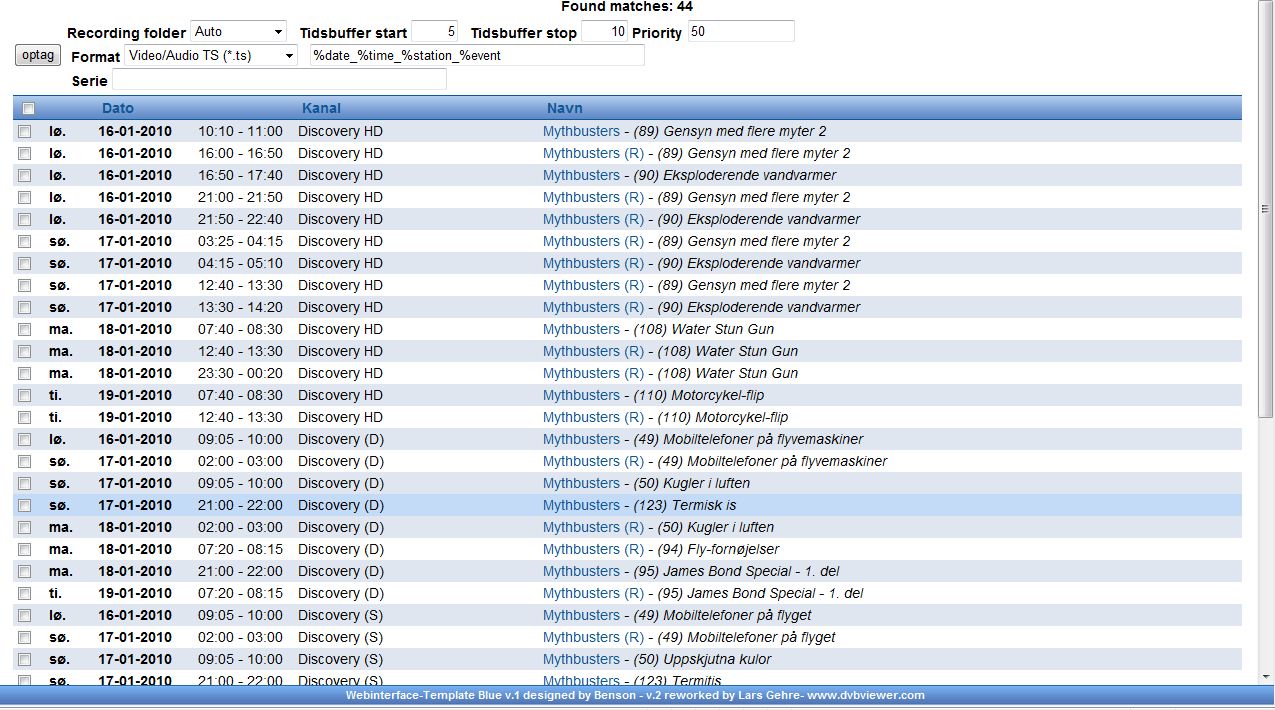Image resolution: width=1275 pixels, height=710 pixels.
Task: Check the box for 16-01-2010 10:10 Discovery HD
Action: pos(25,132)
